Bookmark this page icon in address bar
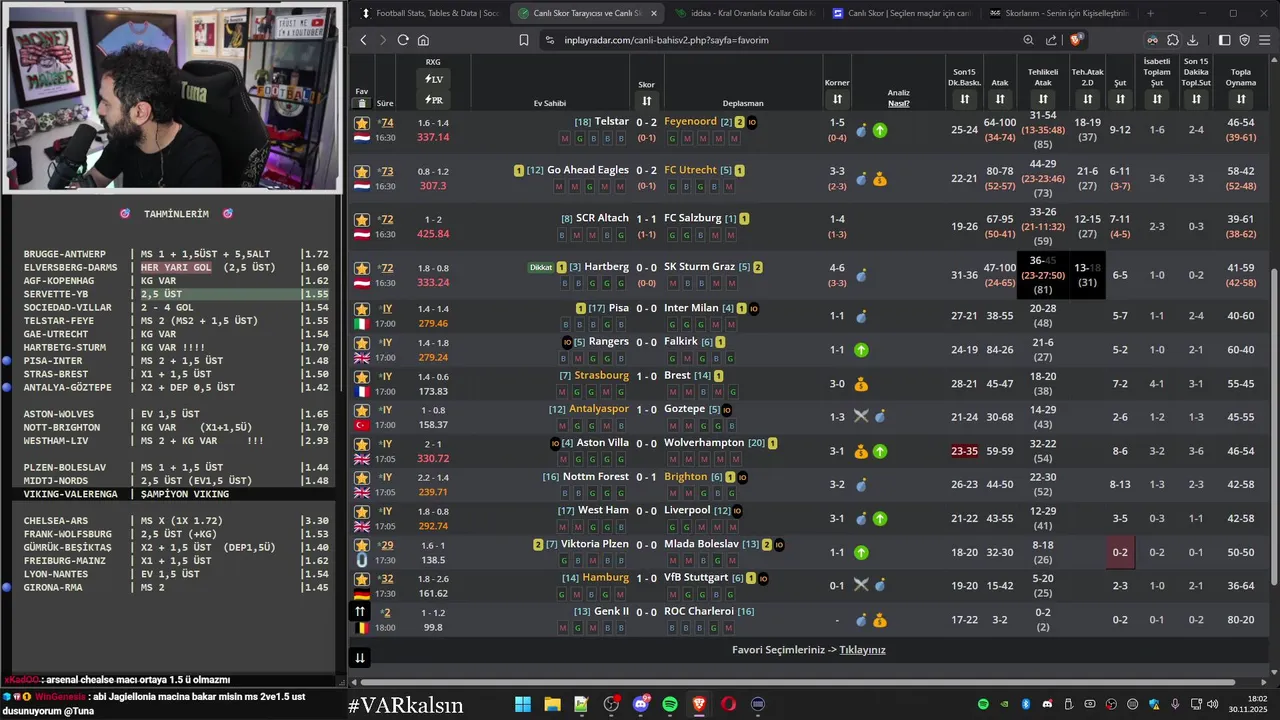This screenshot has height=720, width=1280. (x=523, y=40)
